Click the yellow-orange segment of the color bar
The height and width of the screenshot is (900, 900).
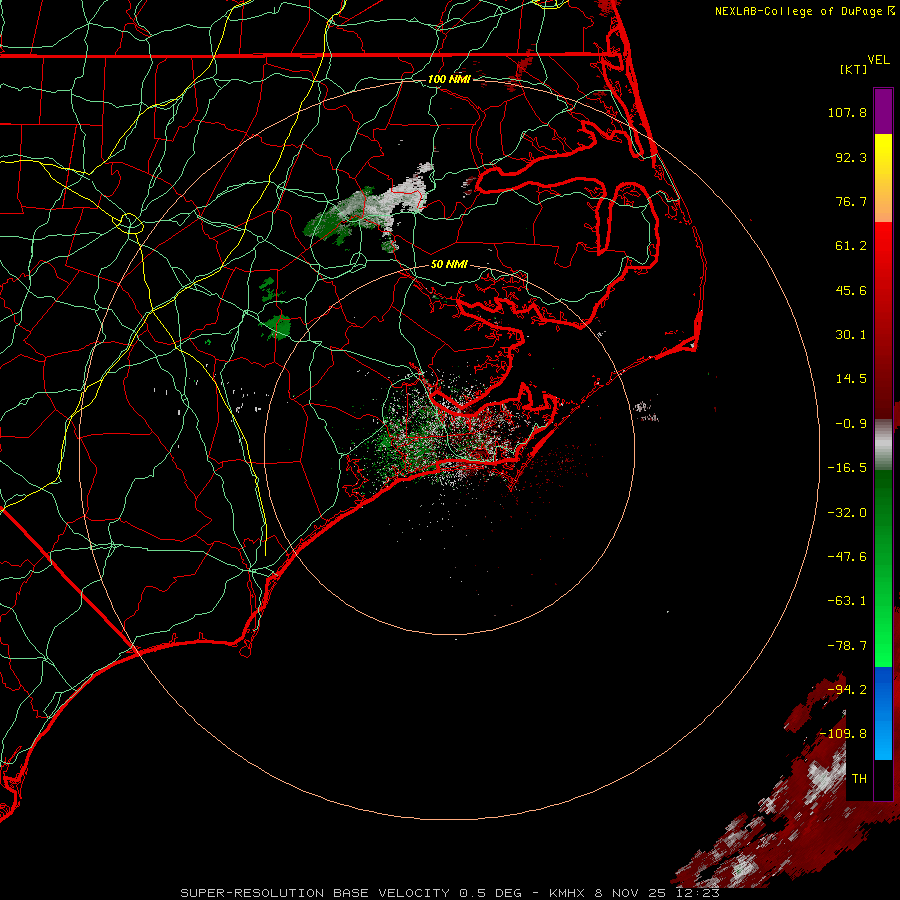883,178
